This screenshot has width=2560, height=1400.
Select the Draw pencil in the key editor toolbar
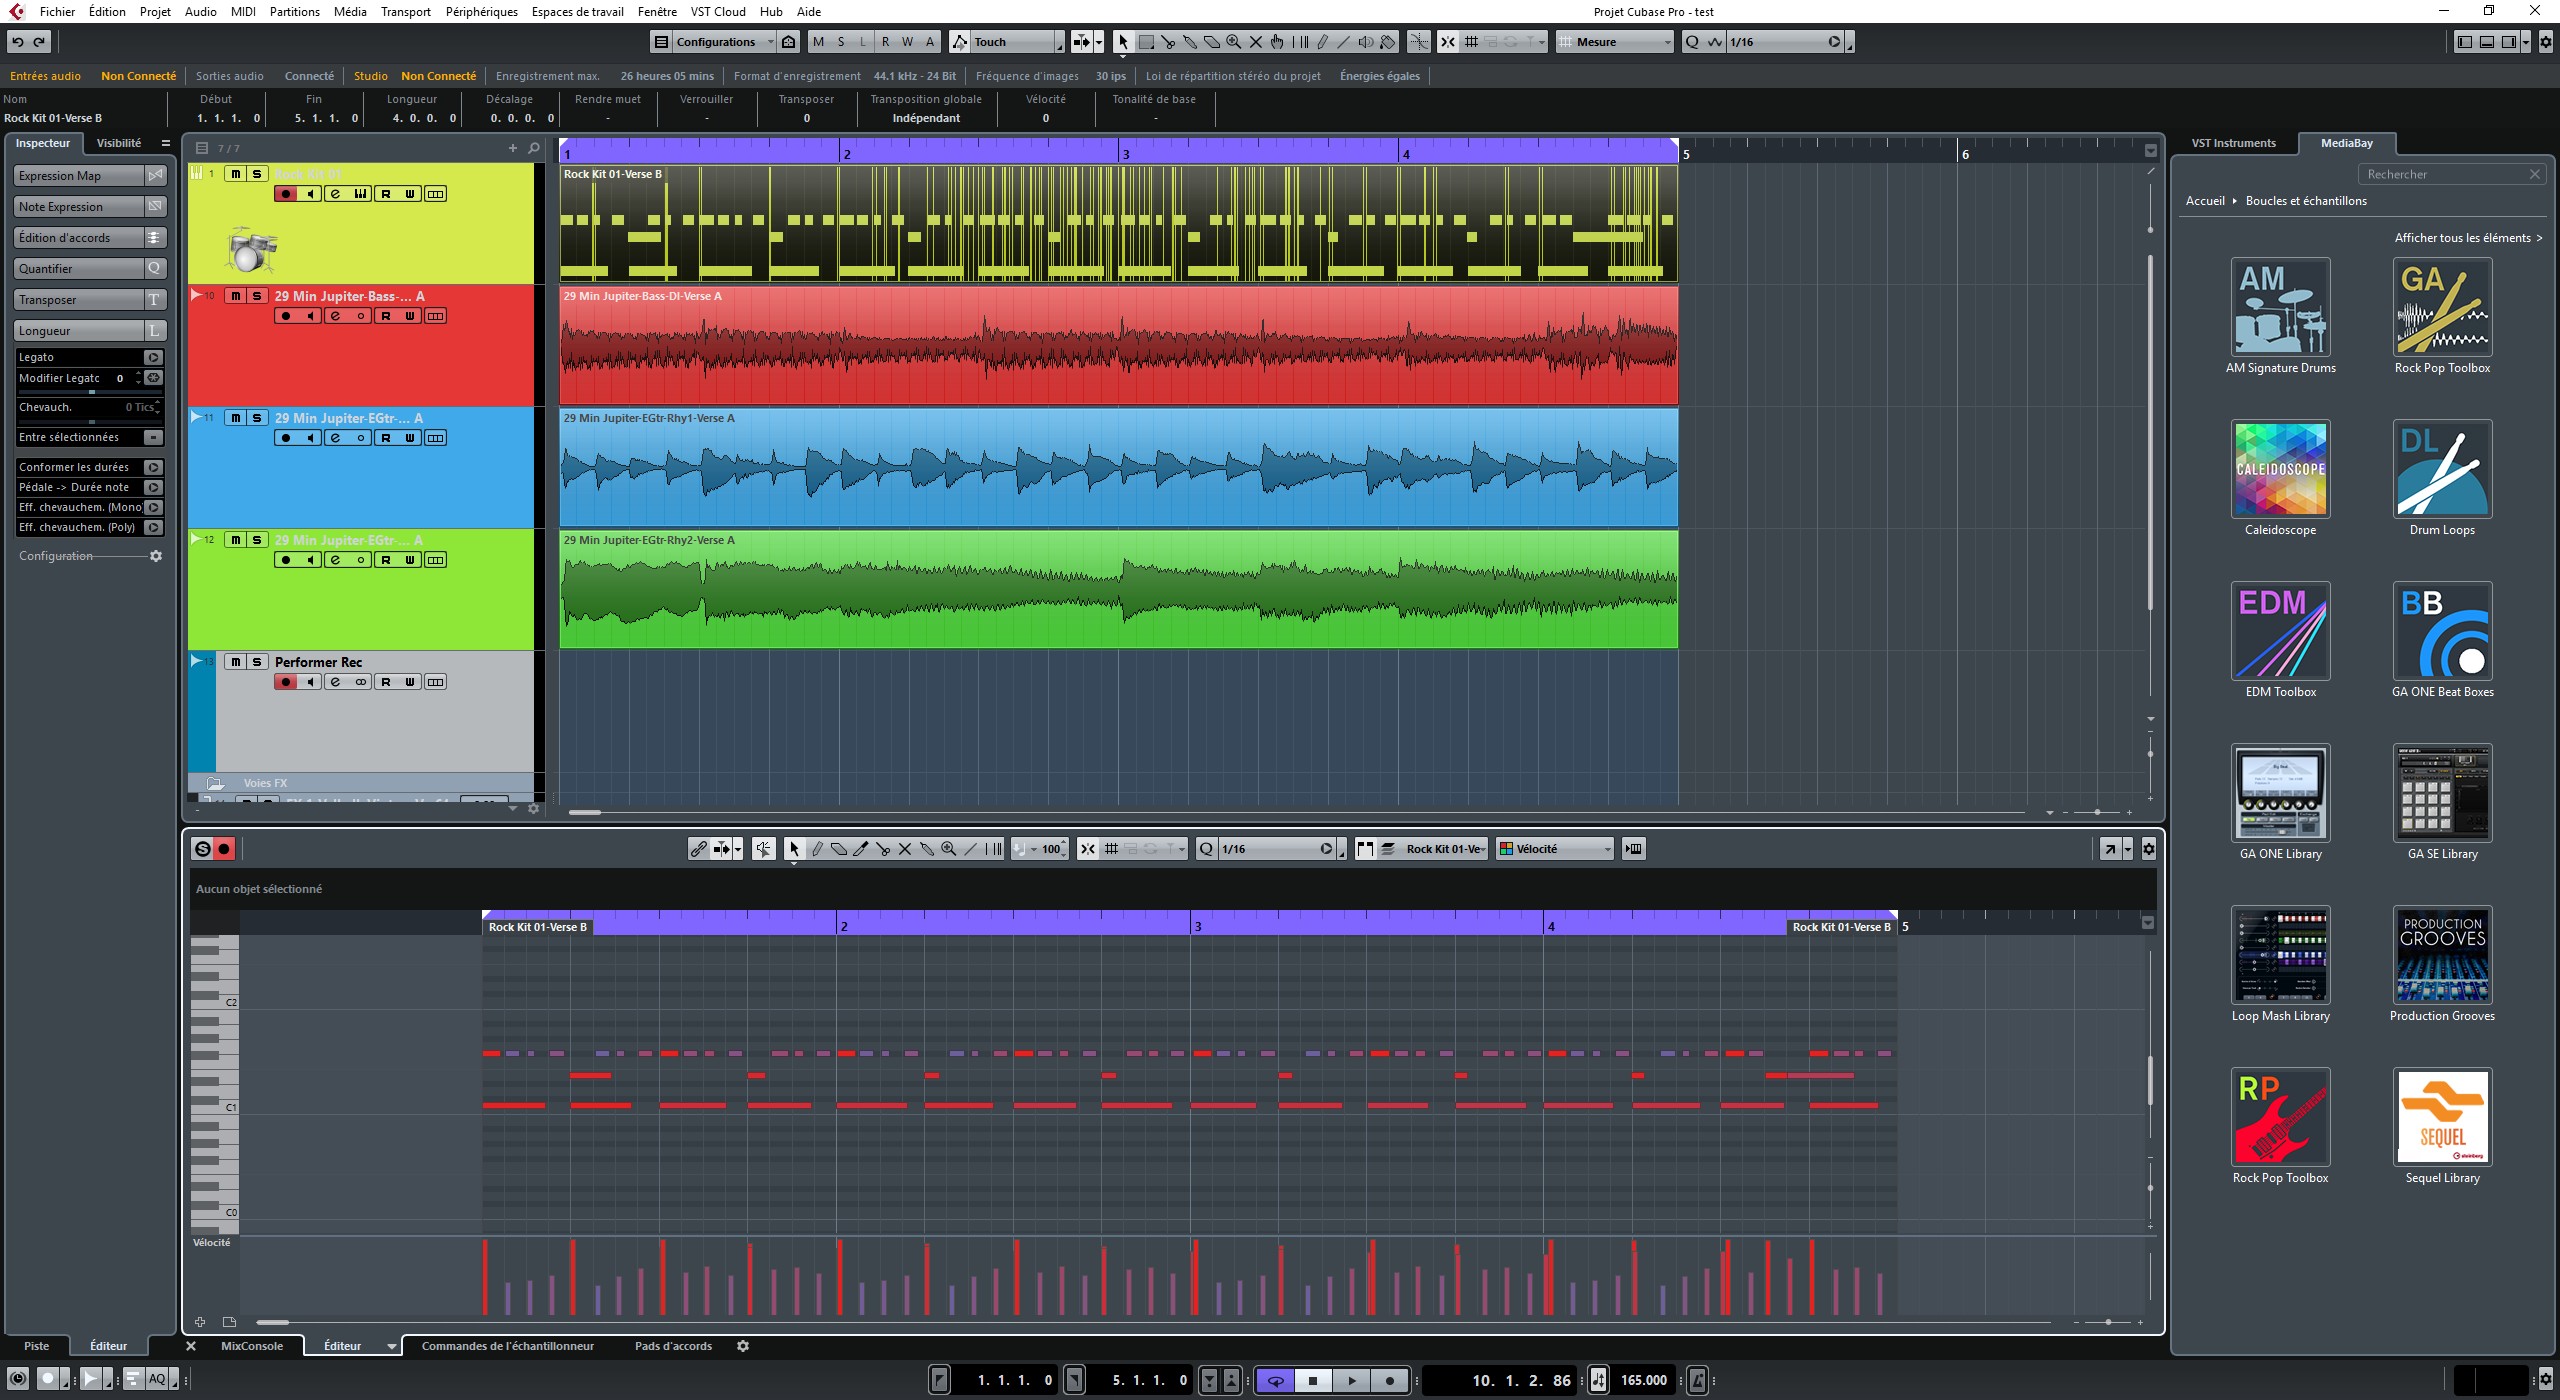[817, 849]
